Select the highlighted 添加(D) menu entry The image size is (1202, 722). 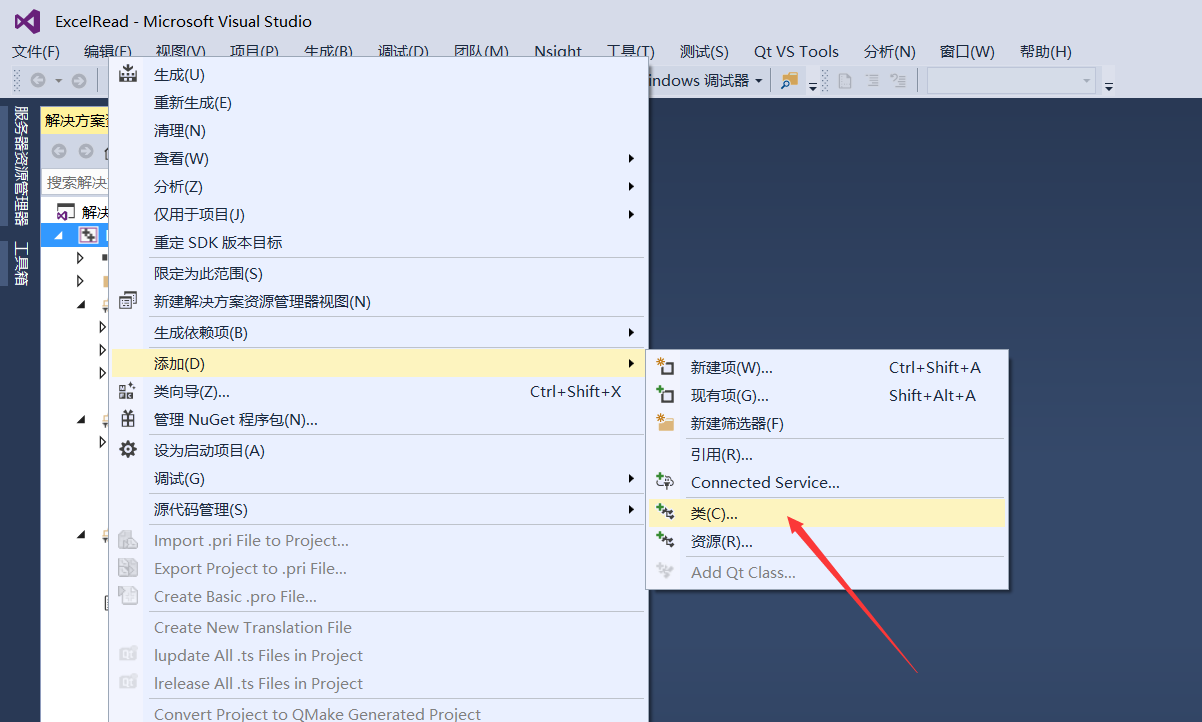coord(380,363)
